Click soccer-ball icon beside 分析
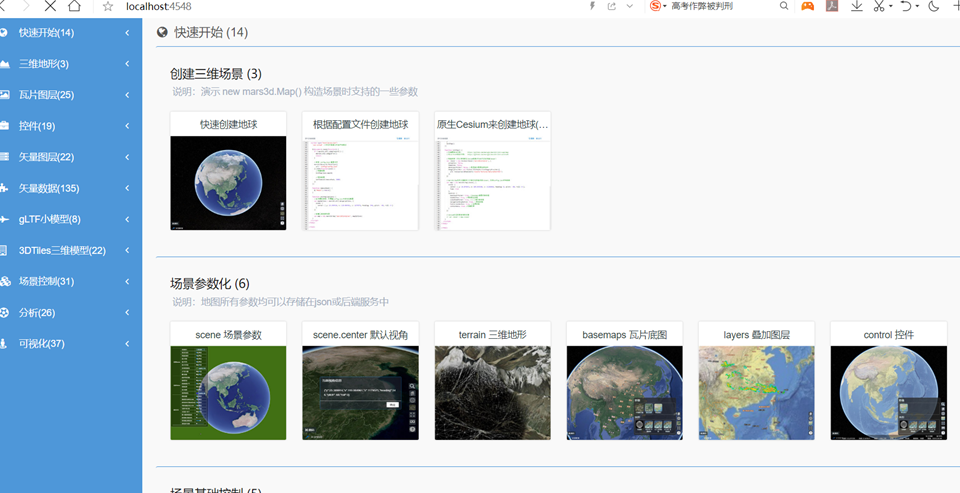 click(4, 312)
